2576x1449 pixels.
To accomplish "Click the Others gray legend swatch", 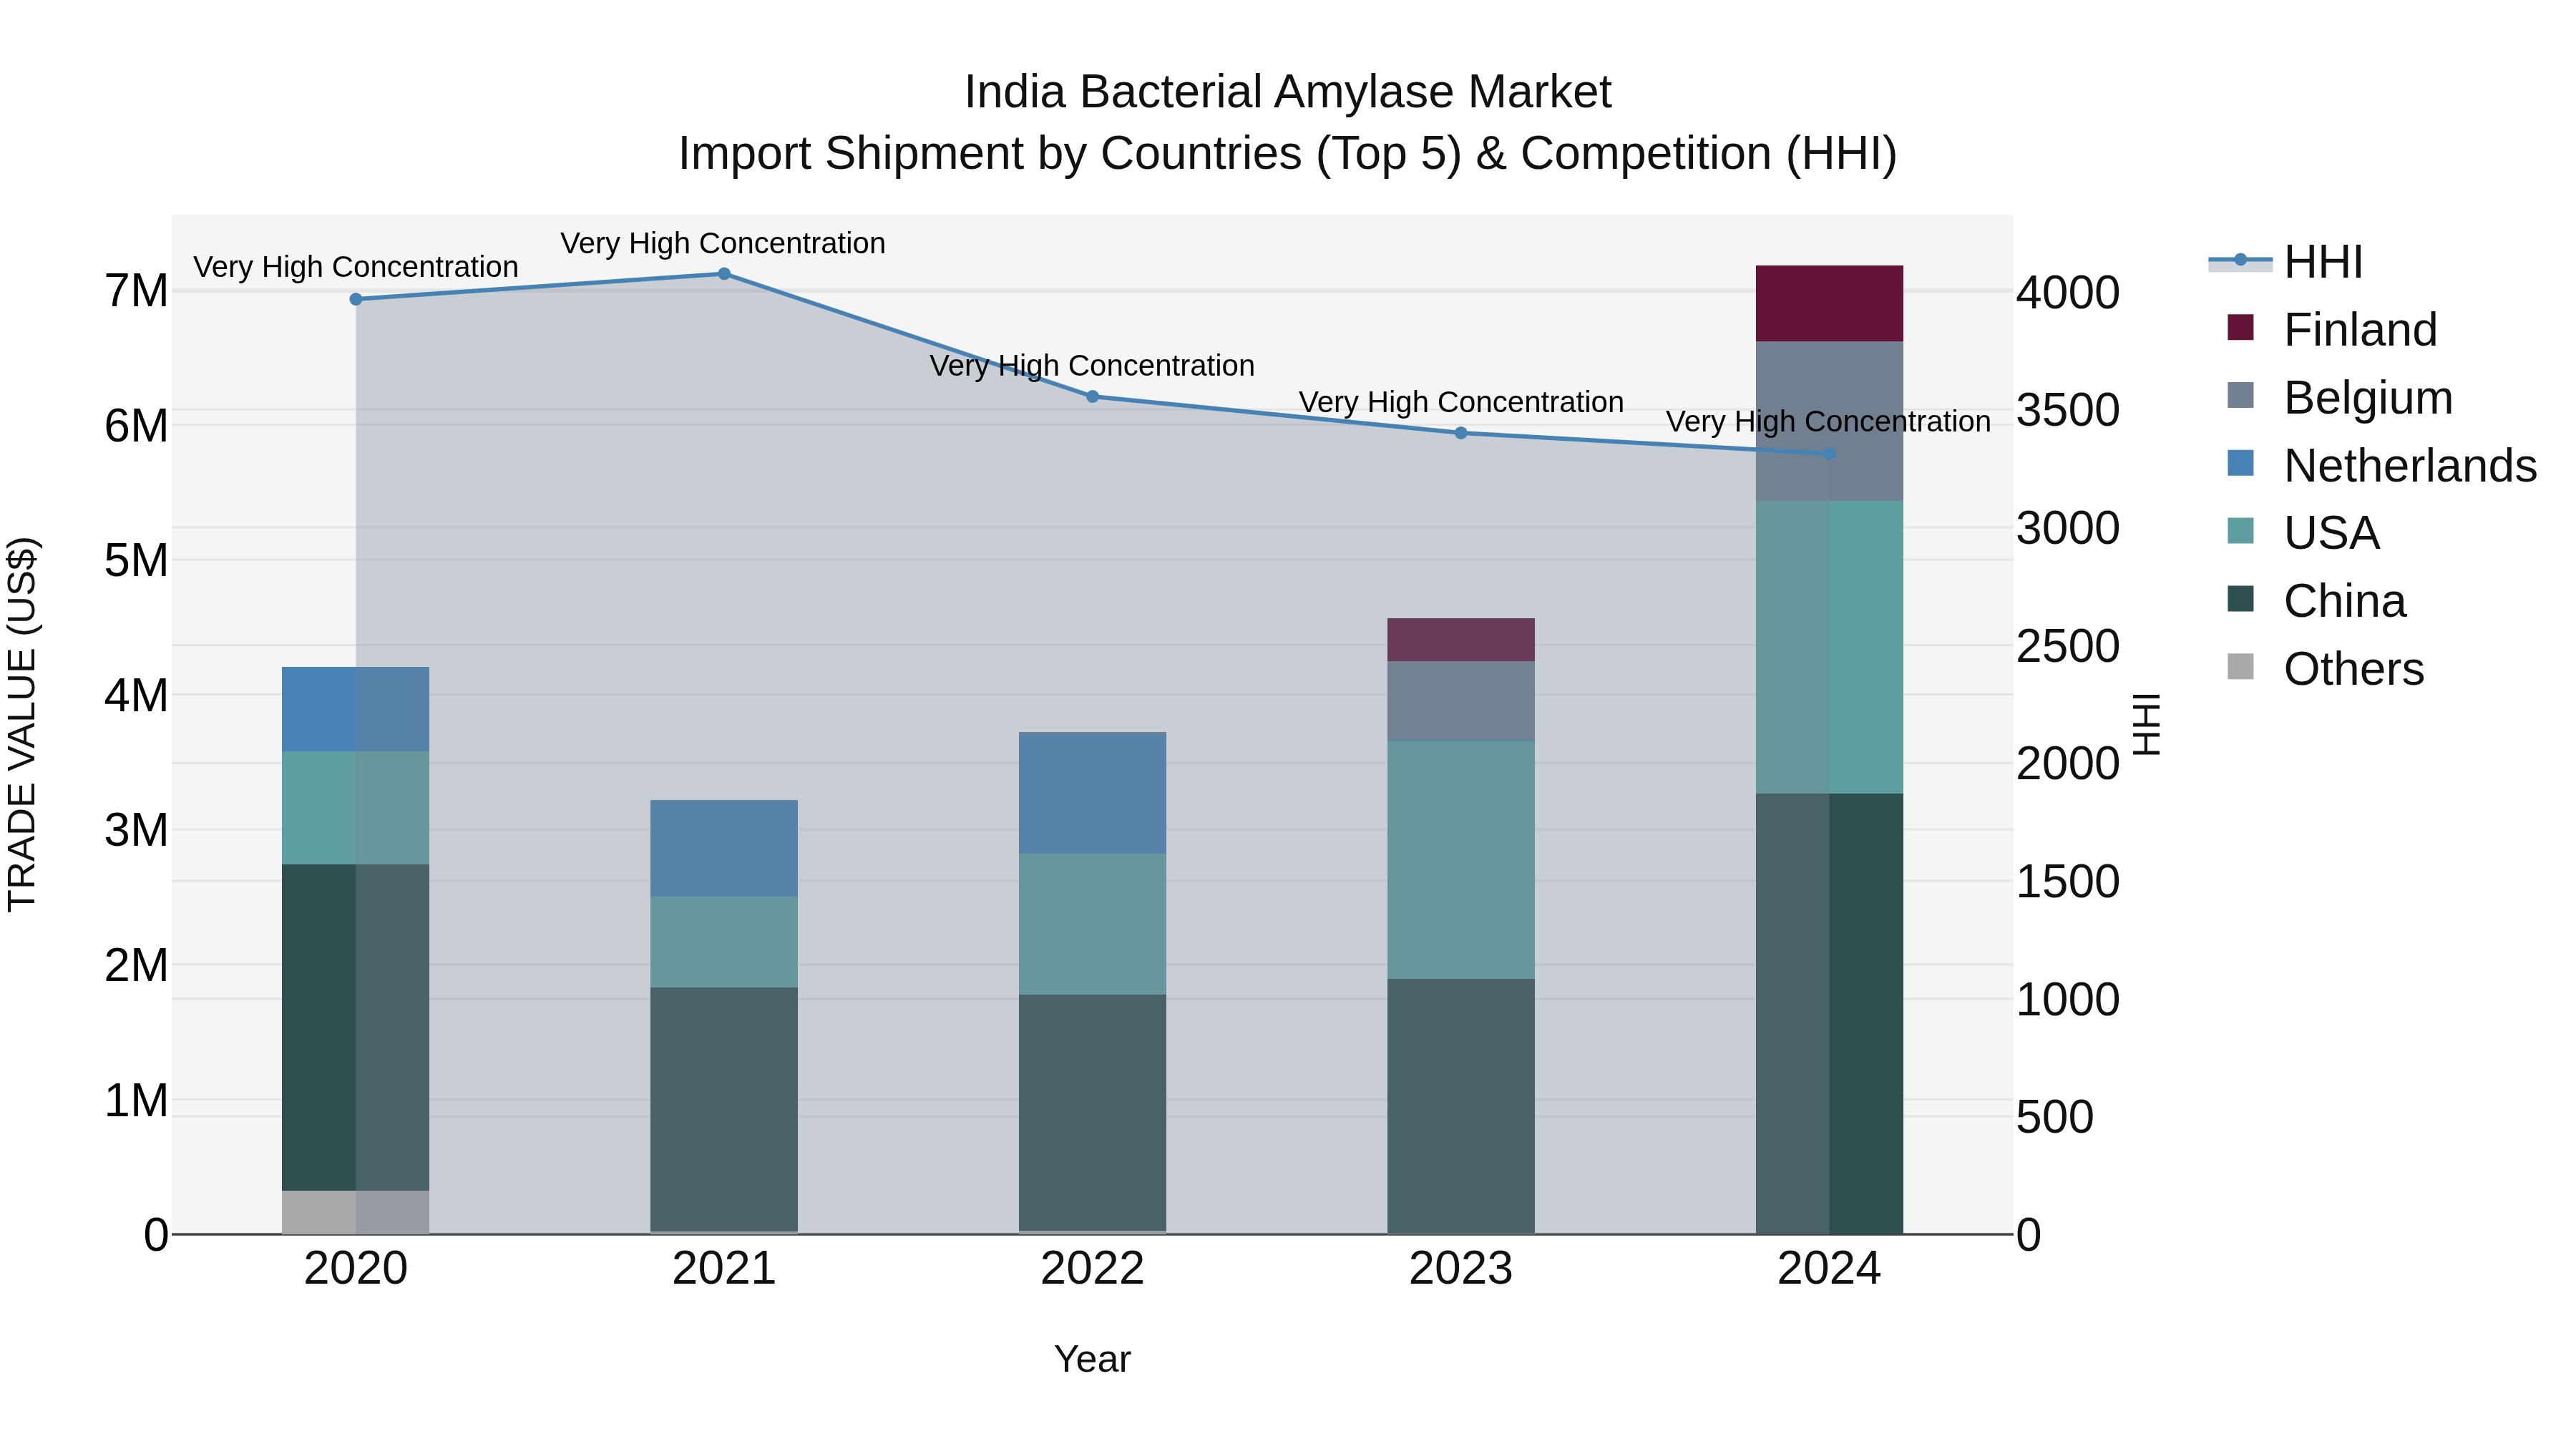I will pyautogui.click(x=2241, y=666).
